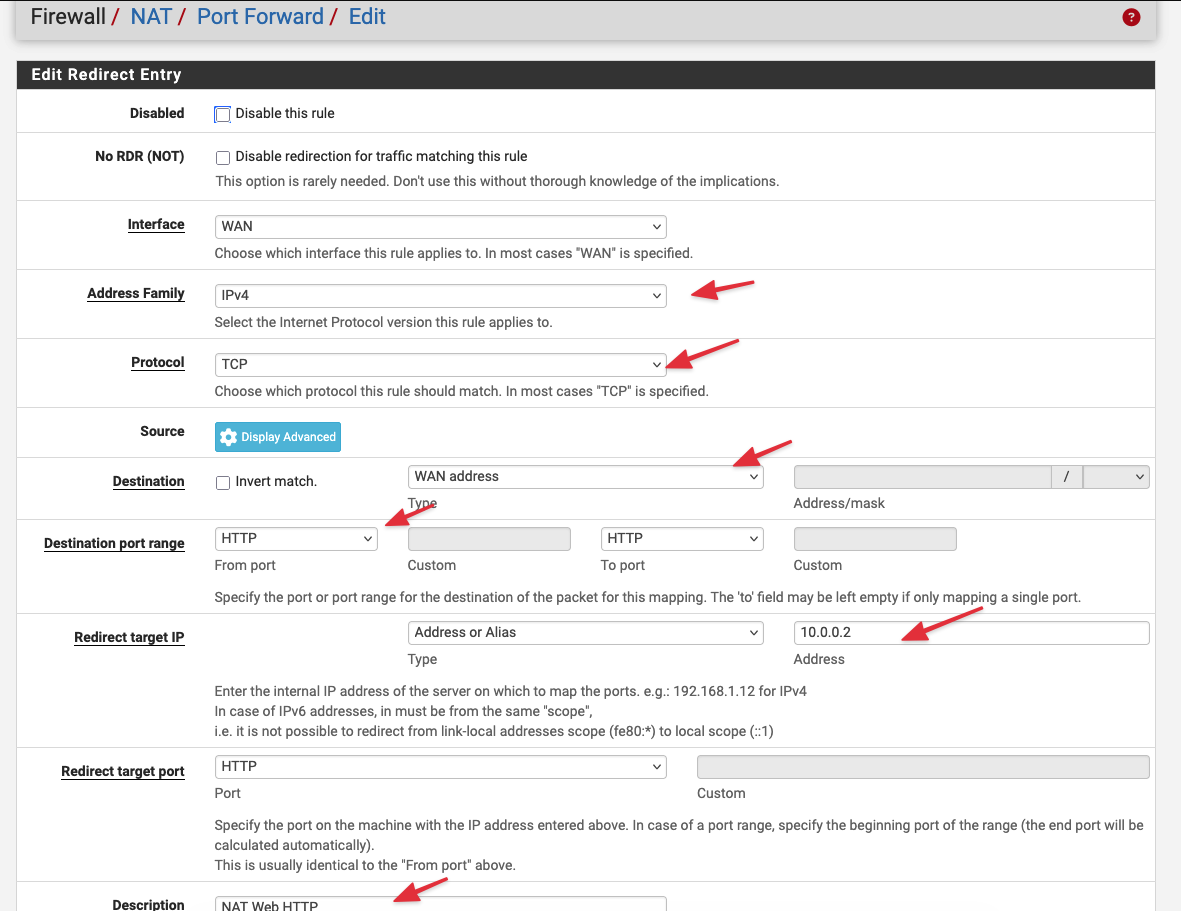Click the Display Advanced source button
The image size is (1181, 911).
[278, 437]
